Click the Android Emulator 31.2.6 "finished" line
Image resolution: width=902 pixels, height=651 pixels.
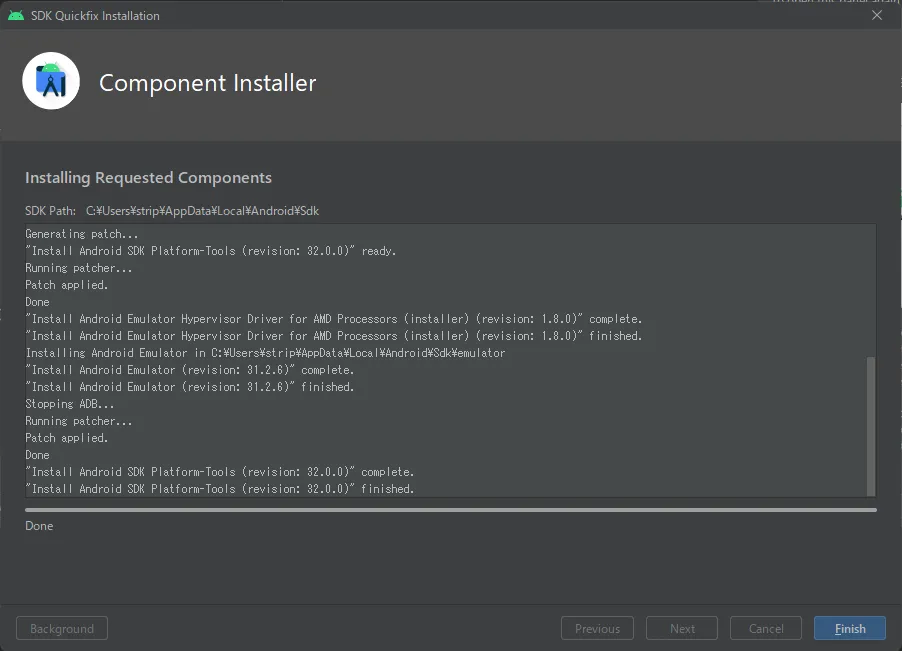190,387
